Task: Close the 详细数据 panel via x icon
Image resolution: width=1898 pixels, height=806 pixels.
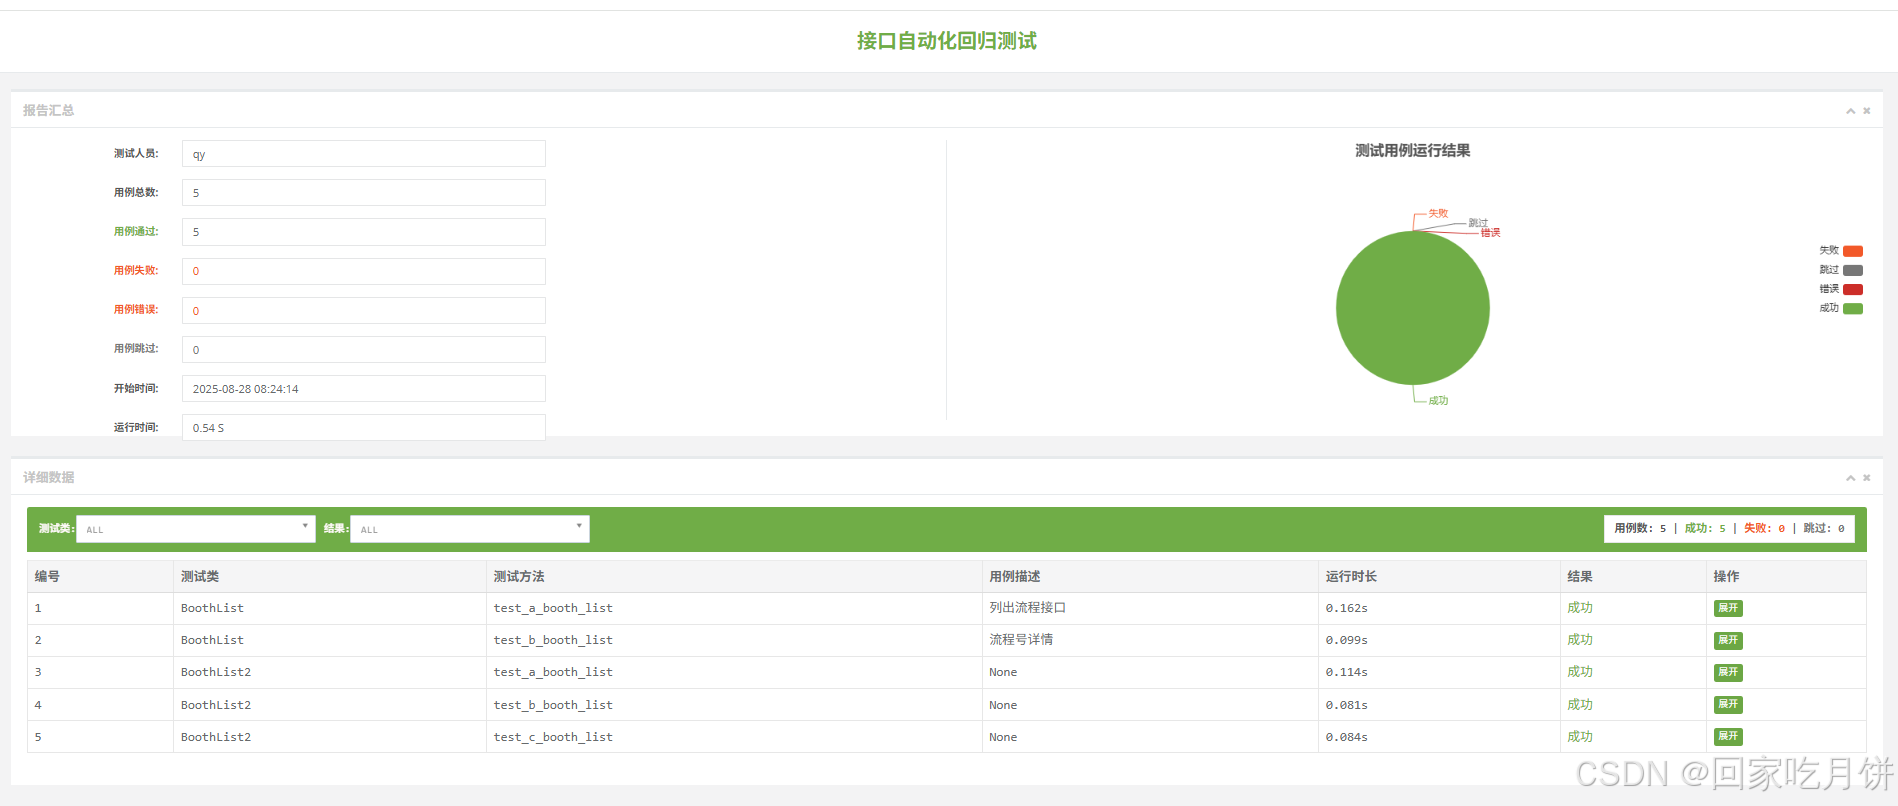Action: click(1866, 478)
